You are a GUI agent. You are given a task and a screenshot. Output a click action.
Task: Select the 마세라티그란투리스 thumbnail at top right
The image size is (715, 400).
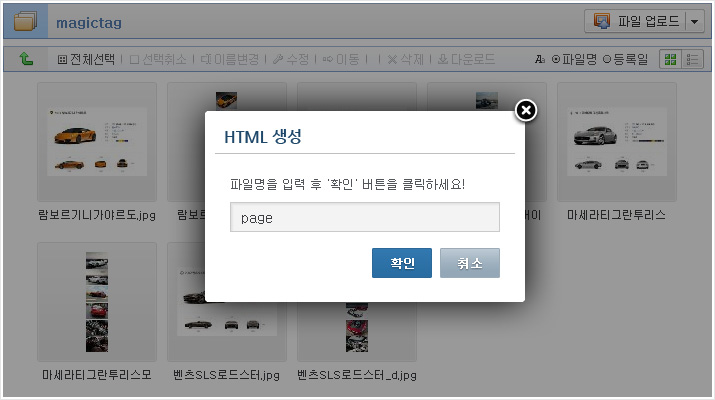617,142
